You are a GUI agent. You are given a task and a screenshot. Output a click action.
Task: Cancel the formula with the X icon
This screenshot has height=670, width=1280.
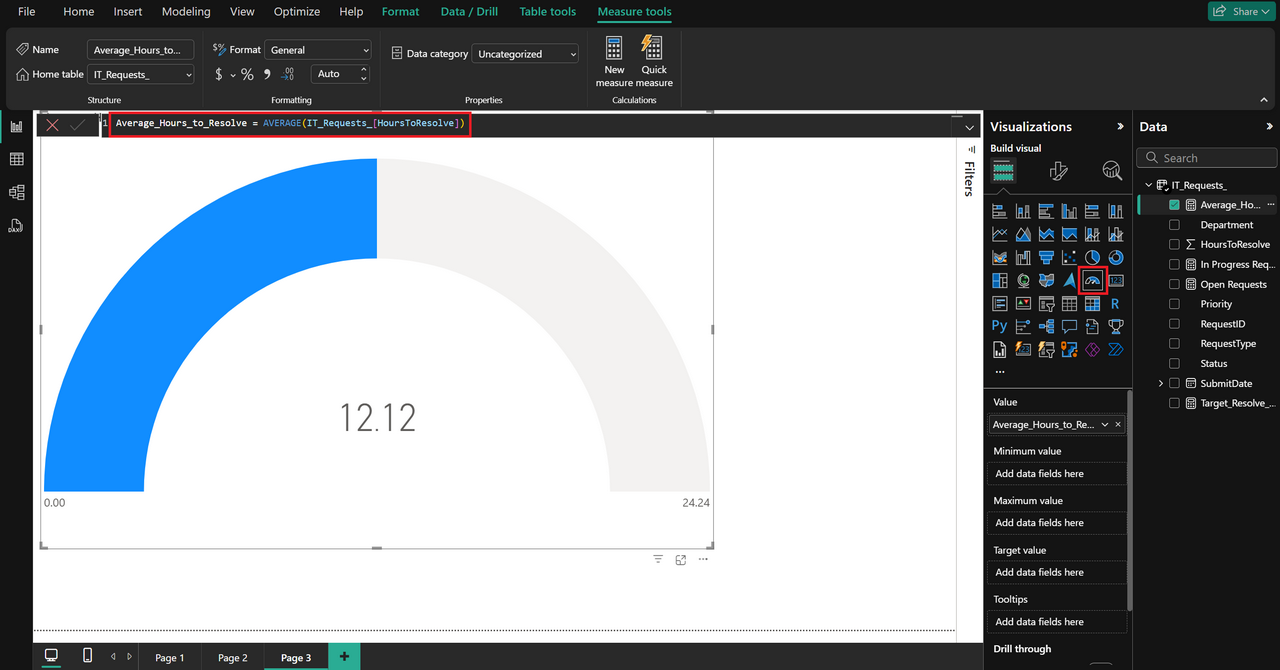(x=53, y=125)
